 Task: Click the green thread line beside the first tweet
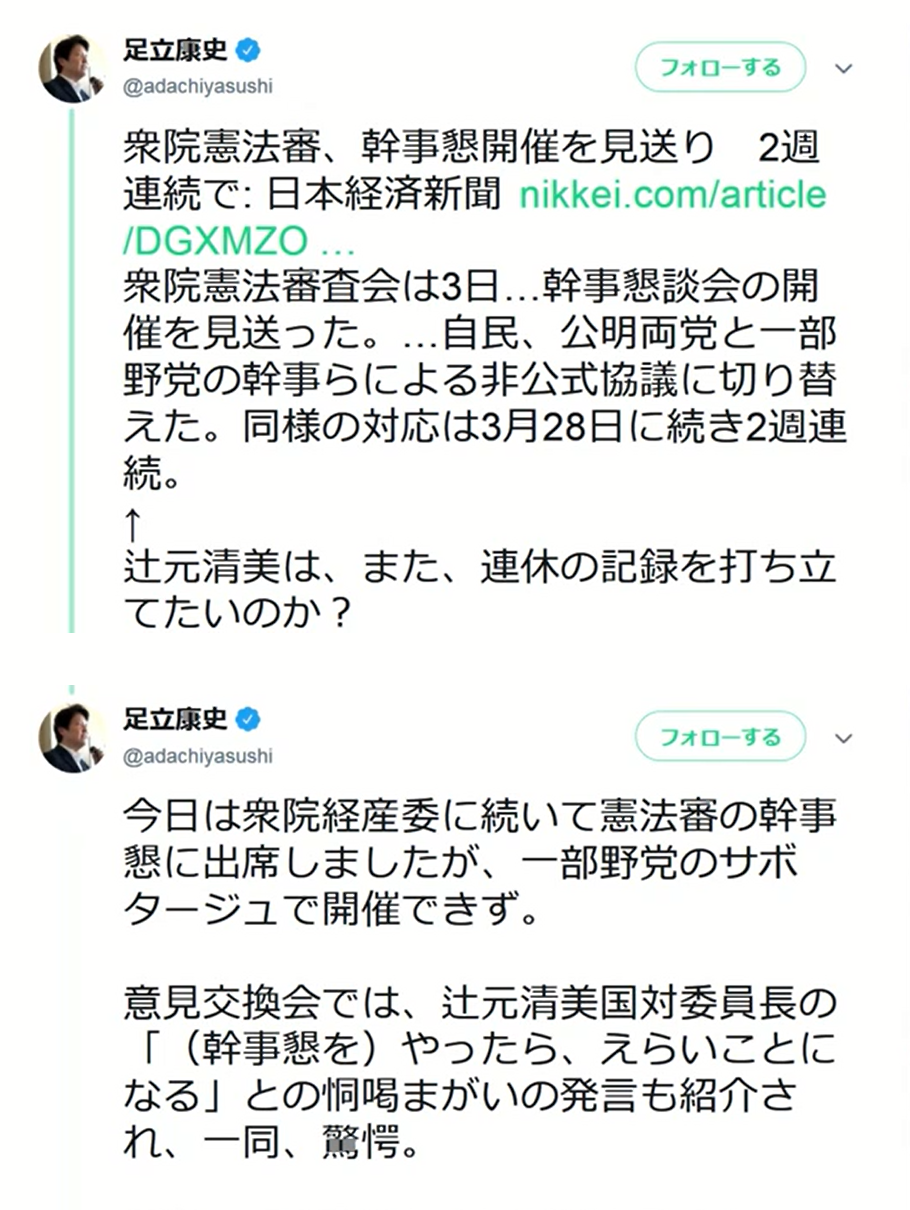(71, 370)
